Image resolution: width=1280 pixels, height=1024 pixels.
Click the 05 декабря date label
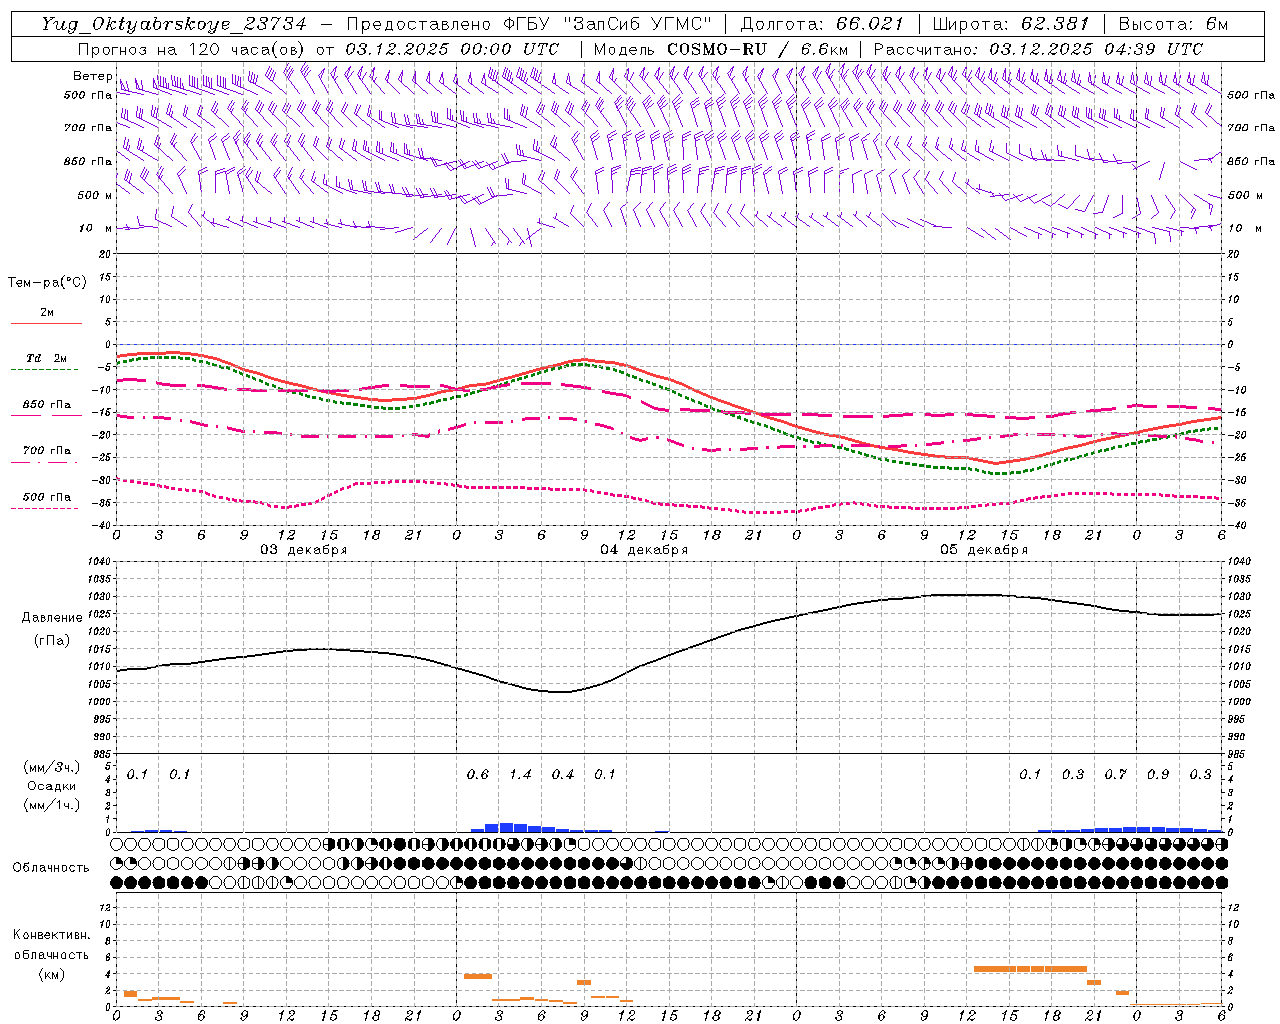[984, 550]
